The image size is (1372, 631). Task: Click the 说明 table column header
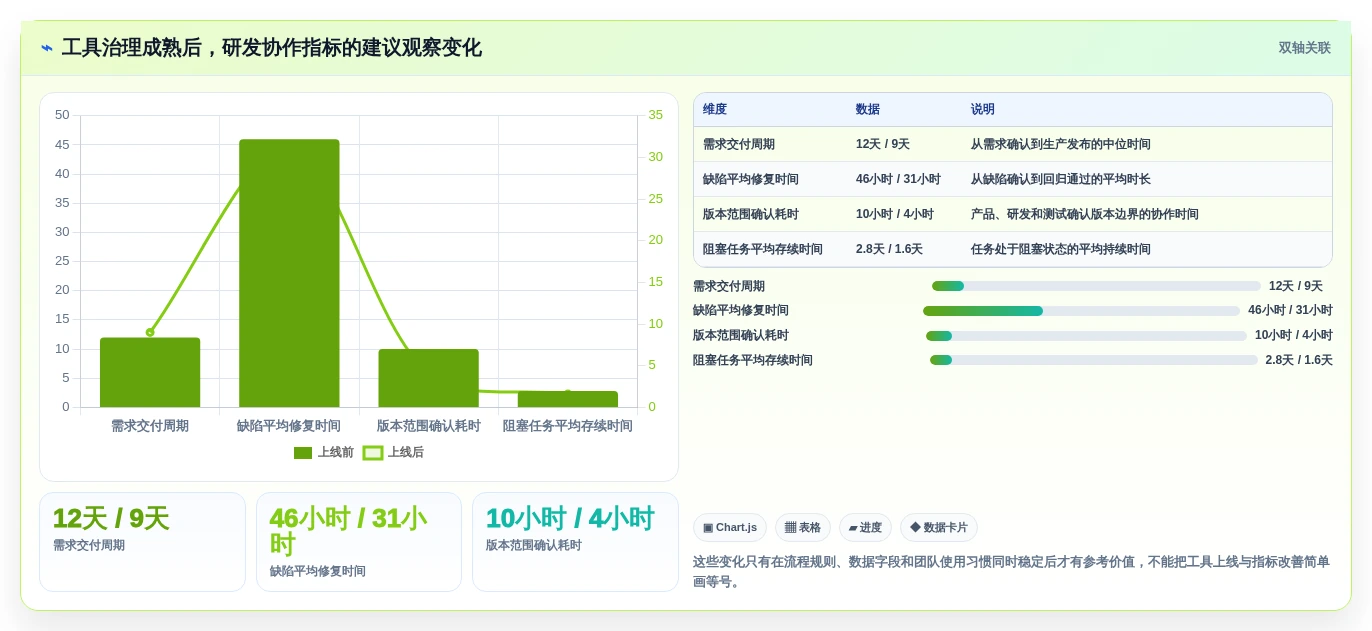coord(983,110)
